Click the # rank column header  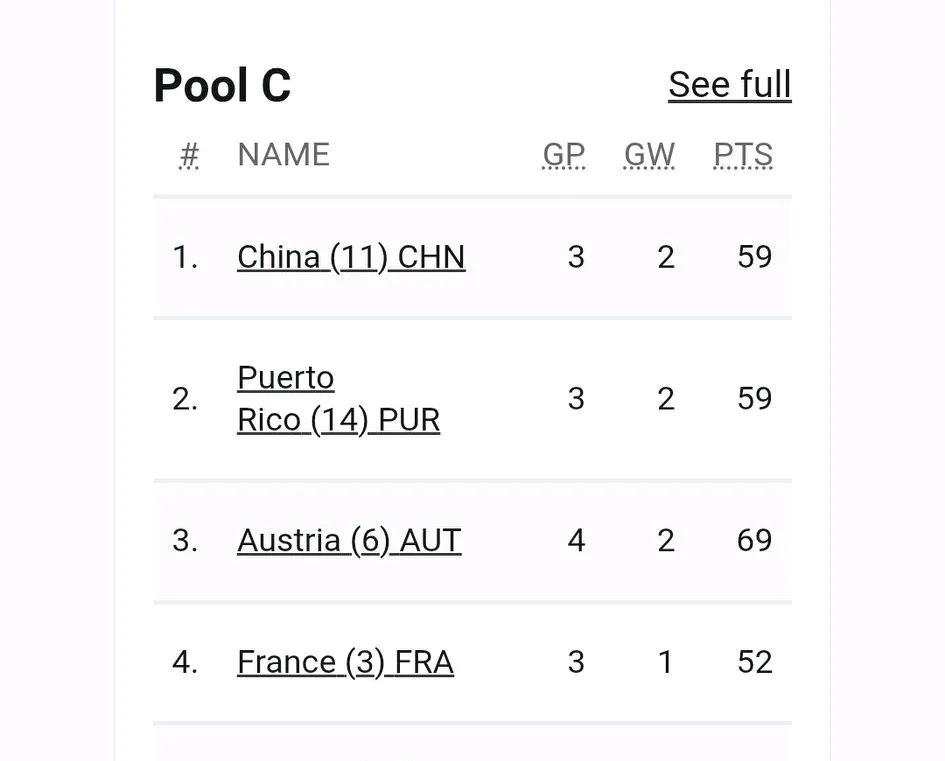tap(189, 155)
